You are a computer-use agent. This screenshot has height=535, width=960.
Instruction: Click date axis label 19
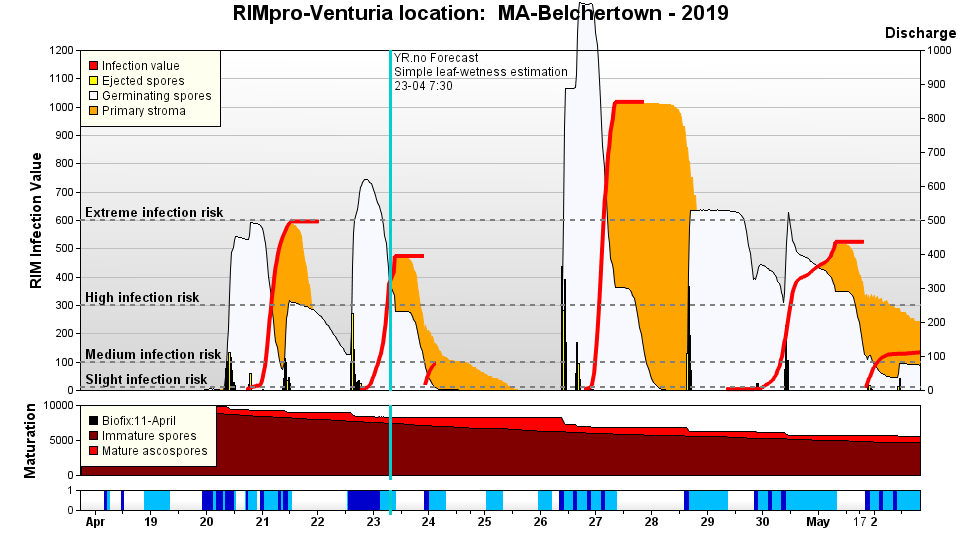151,522
